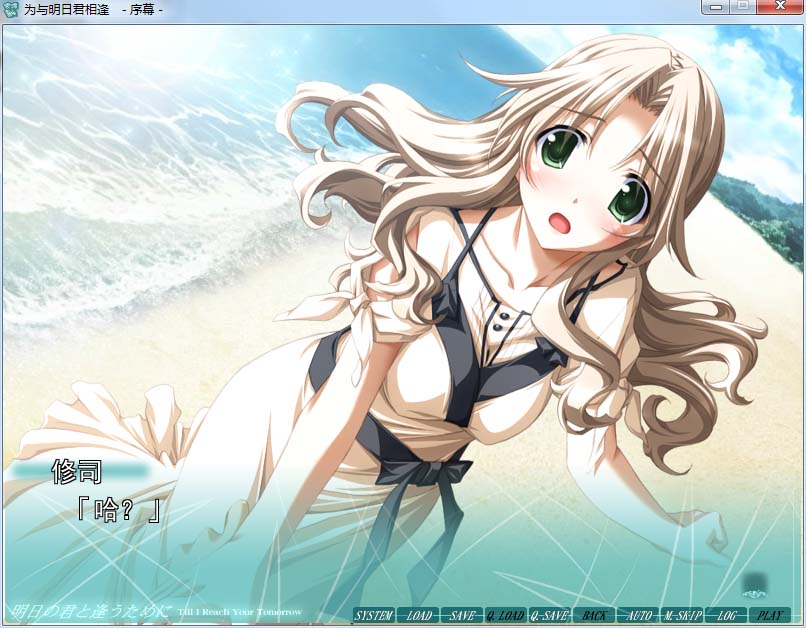The height and width of the screenshot is (628, 806).
Task: Enable M-SKIP message skipping
Action: (x=682, y=615)
